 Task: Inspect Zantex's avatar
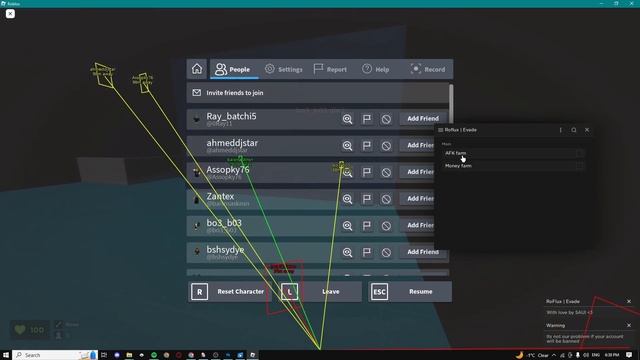347,199
